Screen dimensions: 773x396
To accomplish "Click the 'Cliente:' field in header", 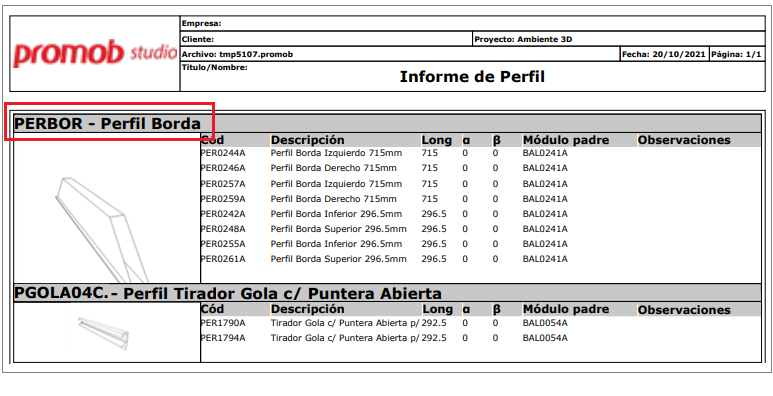I will pos(326,39).
